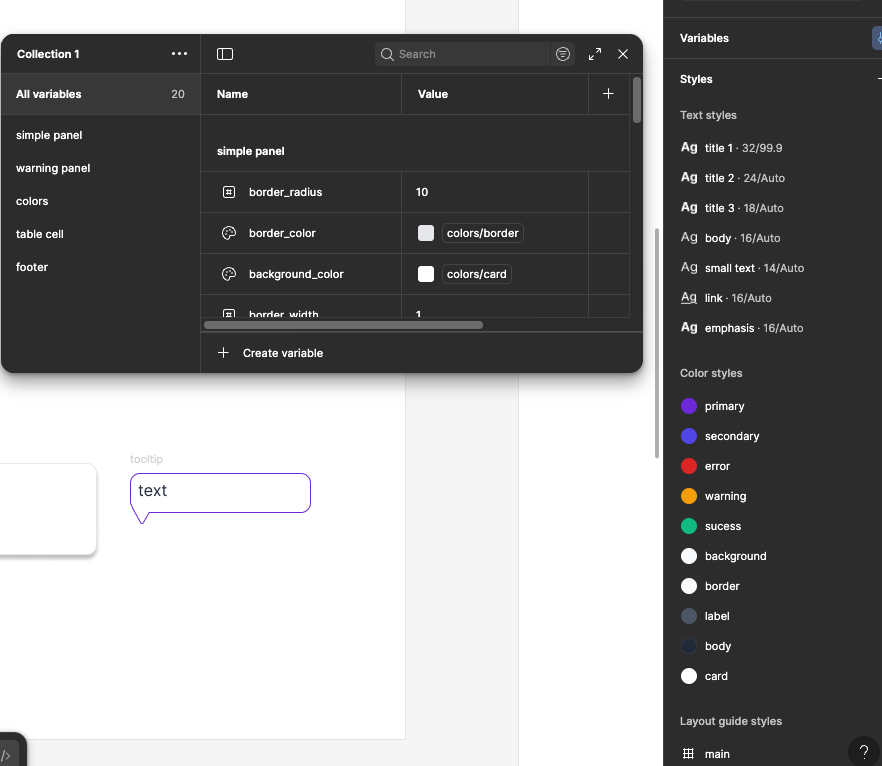Open the Collection 1 options menu
Screen dimensions: 882x766
pyautogui.click(x=179, y=54)
